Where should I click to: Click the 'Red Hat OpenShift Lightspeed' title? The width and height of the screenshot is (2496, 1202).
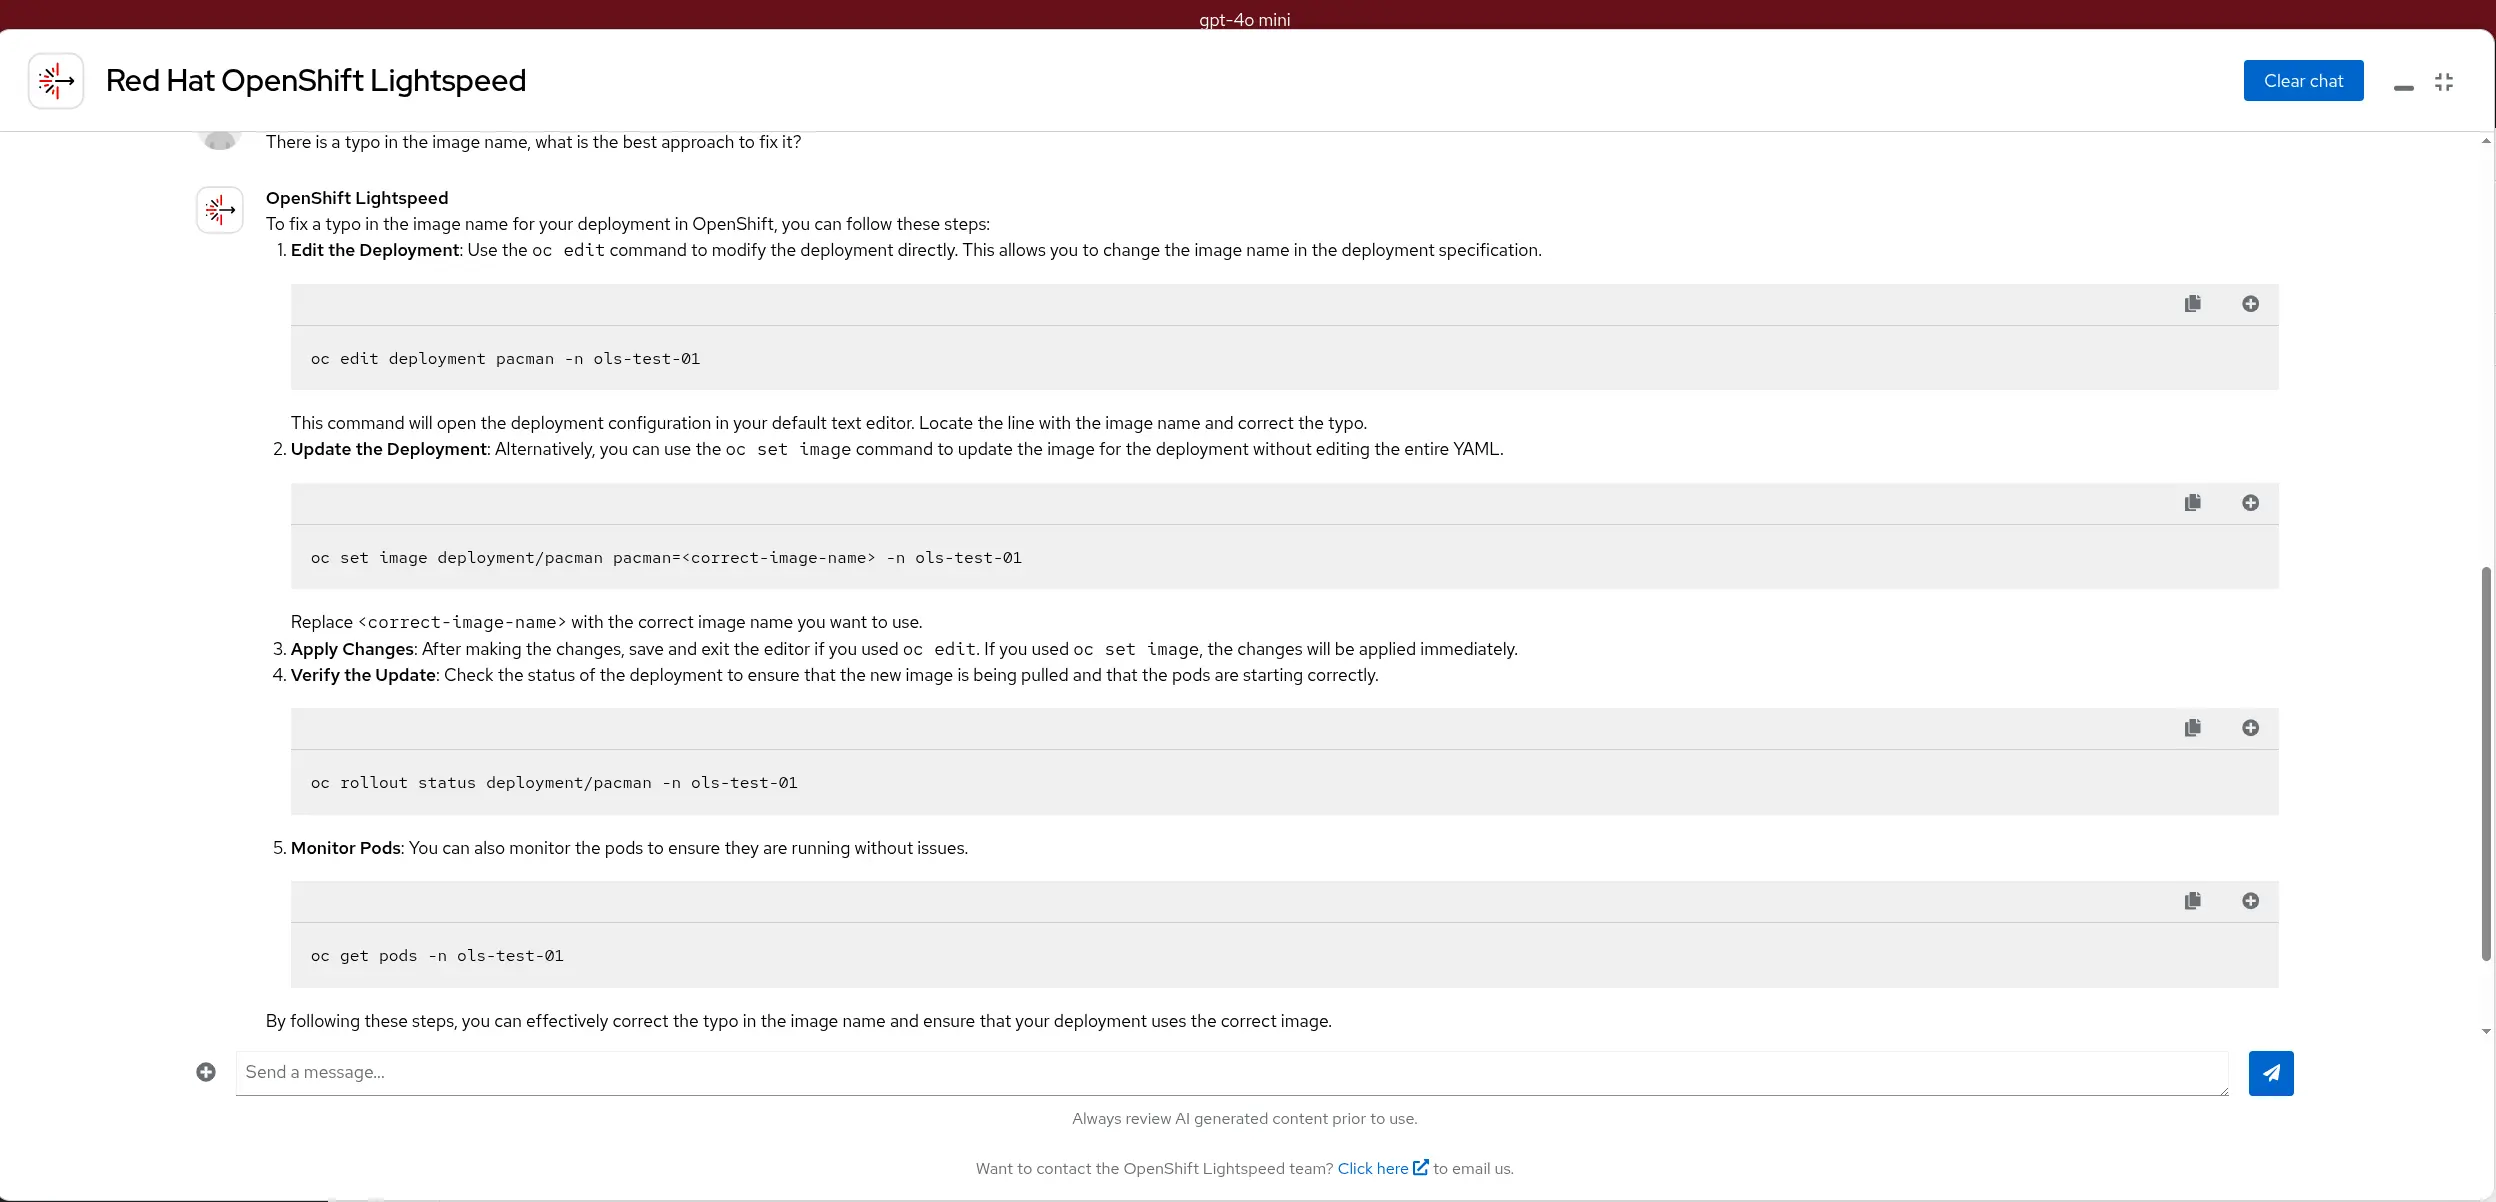[316, 81]
